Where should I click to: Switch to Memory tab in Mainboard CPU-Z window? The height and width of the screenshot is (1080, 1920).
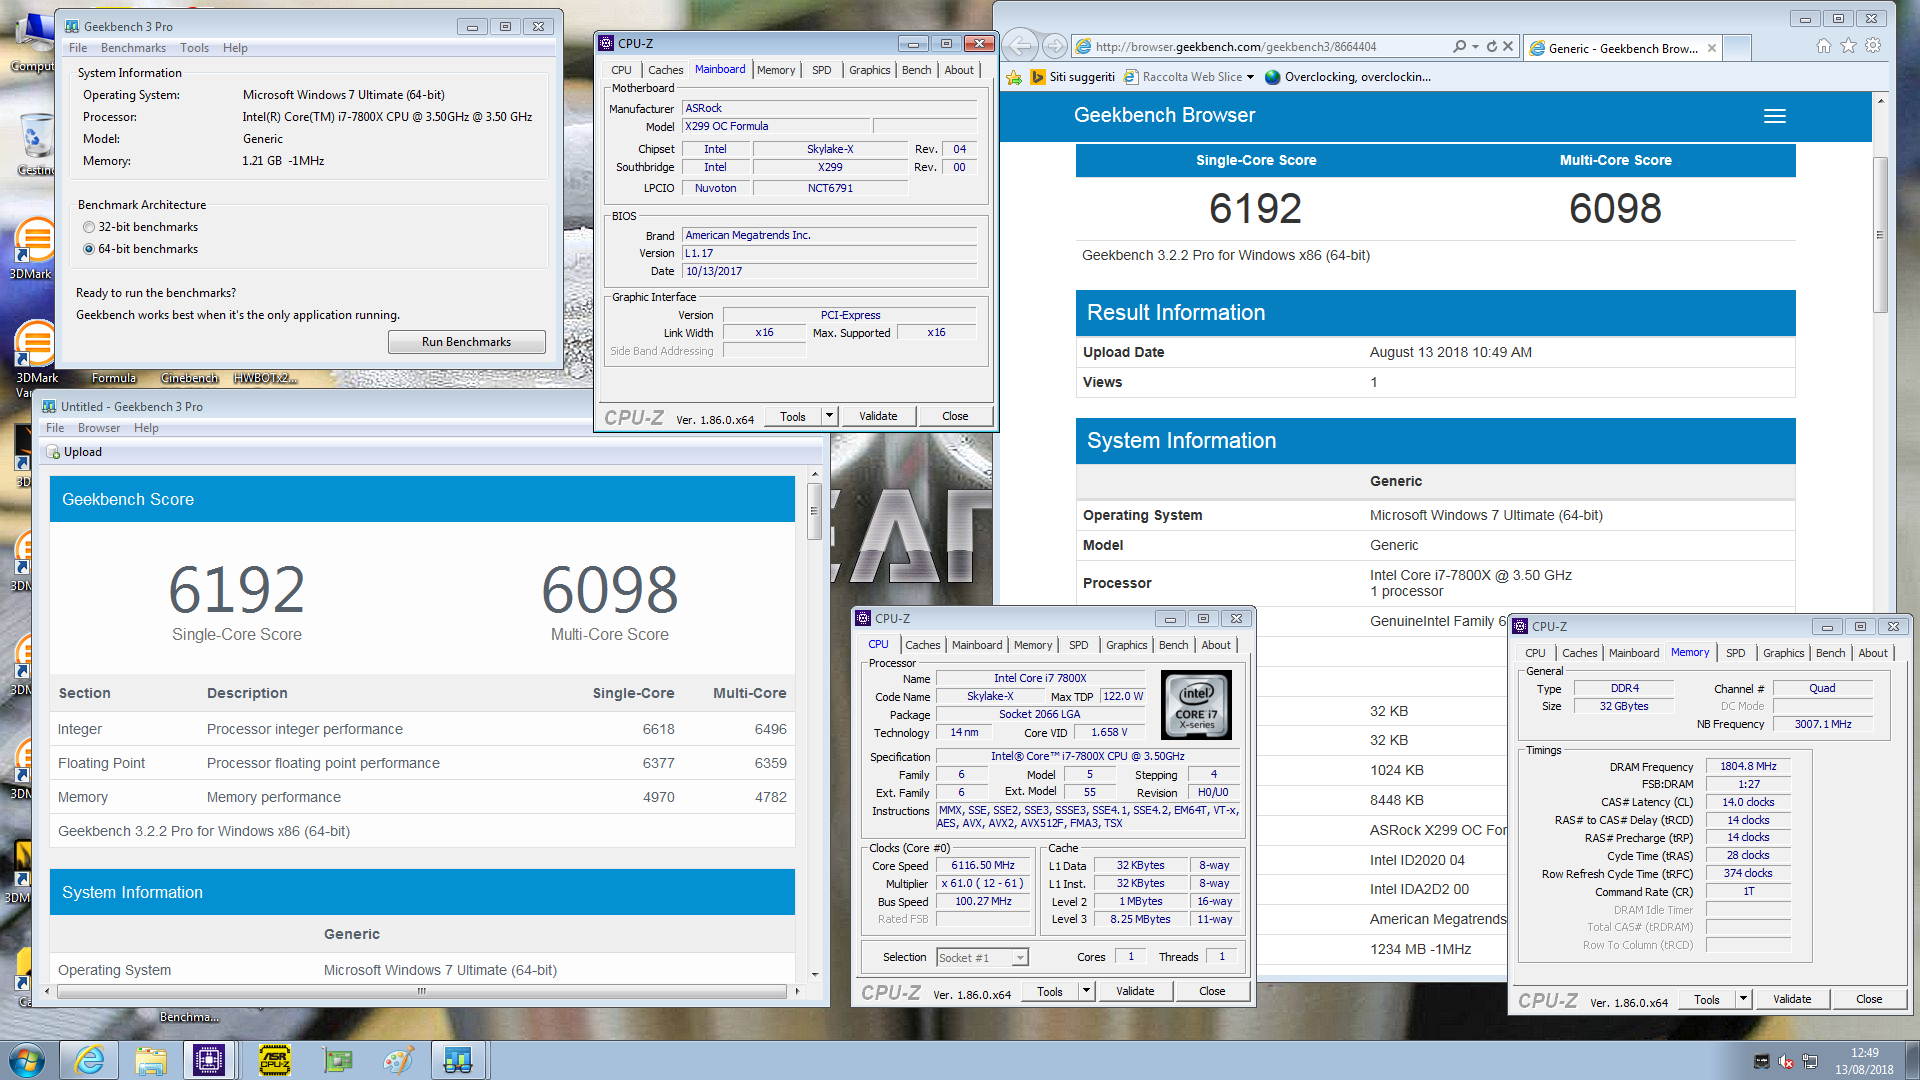(x=776, y=70)
